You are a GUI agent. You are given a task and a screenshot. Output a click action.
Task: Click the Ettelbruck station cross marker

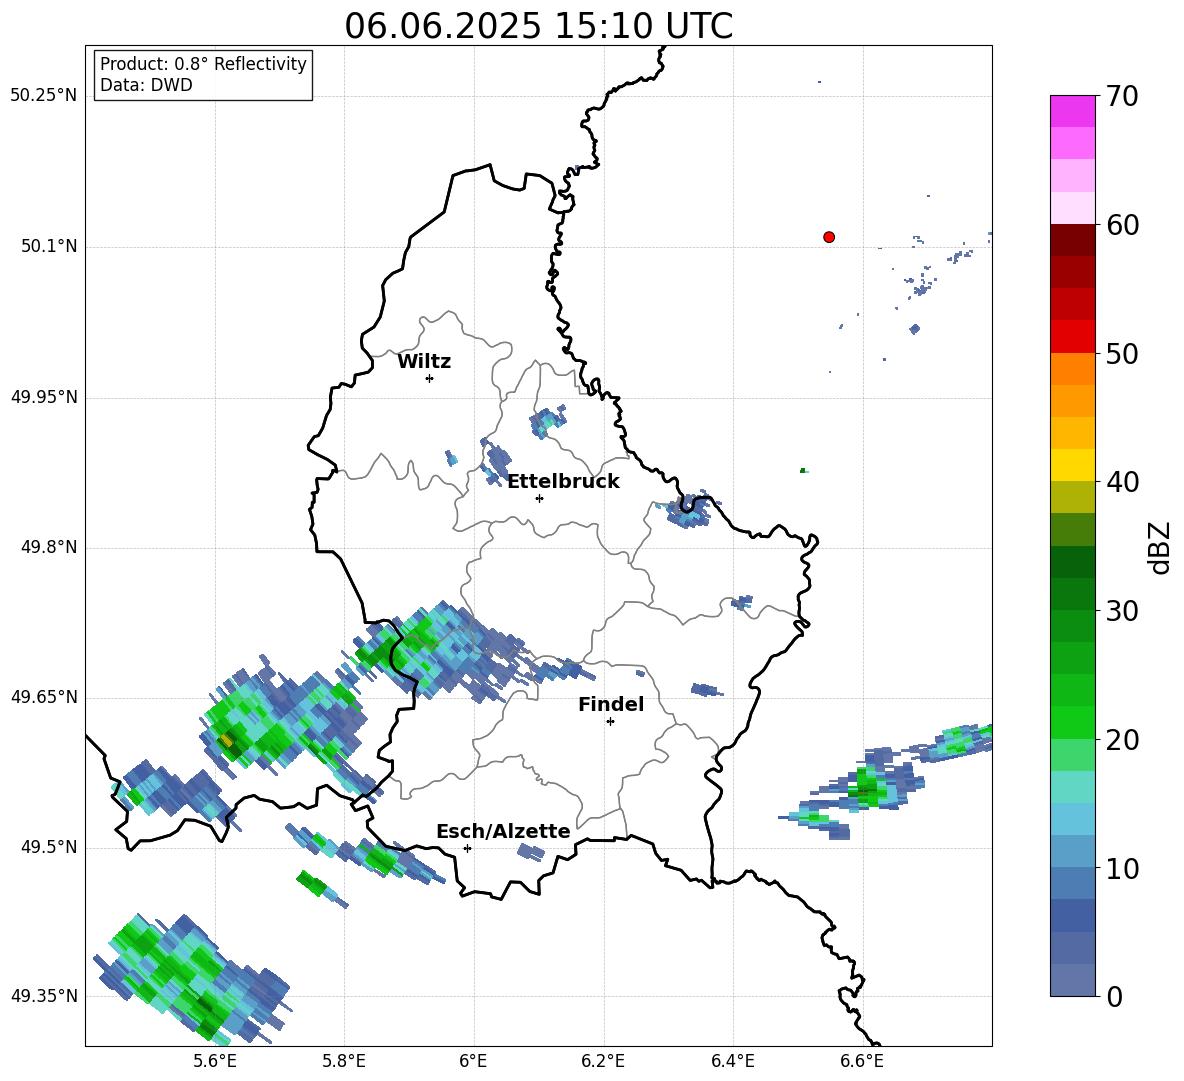coord(539,498)
